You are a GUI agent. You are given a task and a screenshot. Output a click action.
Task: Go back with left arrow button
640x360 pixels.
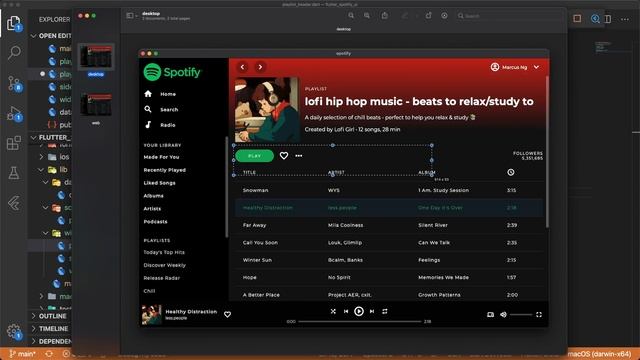point(242,67)
